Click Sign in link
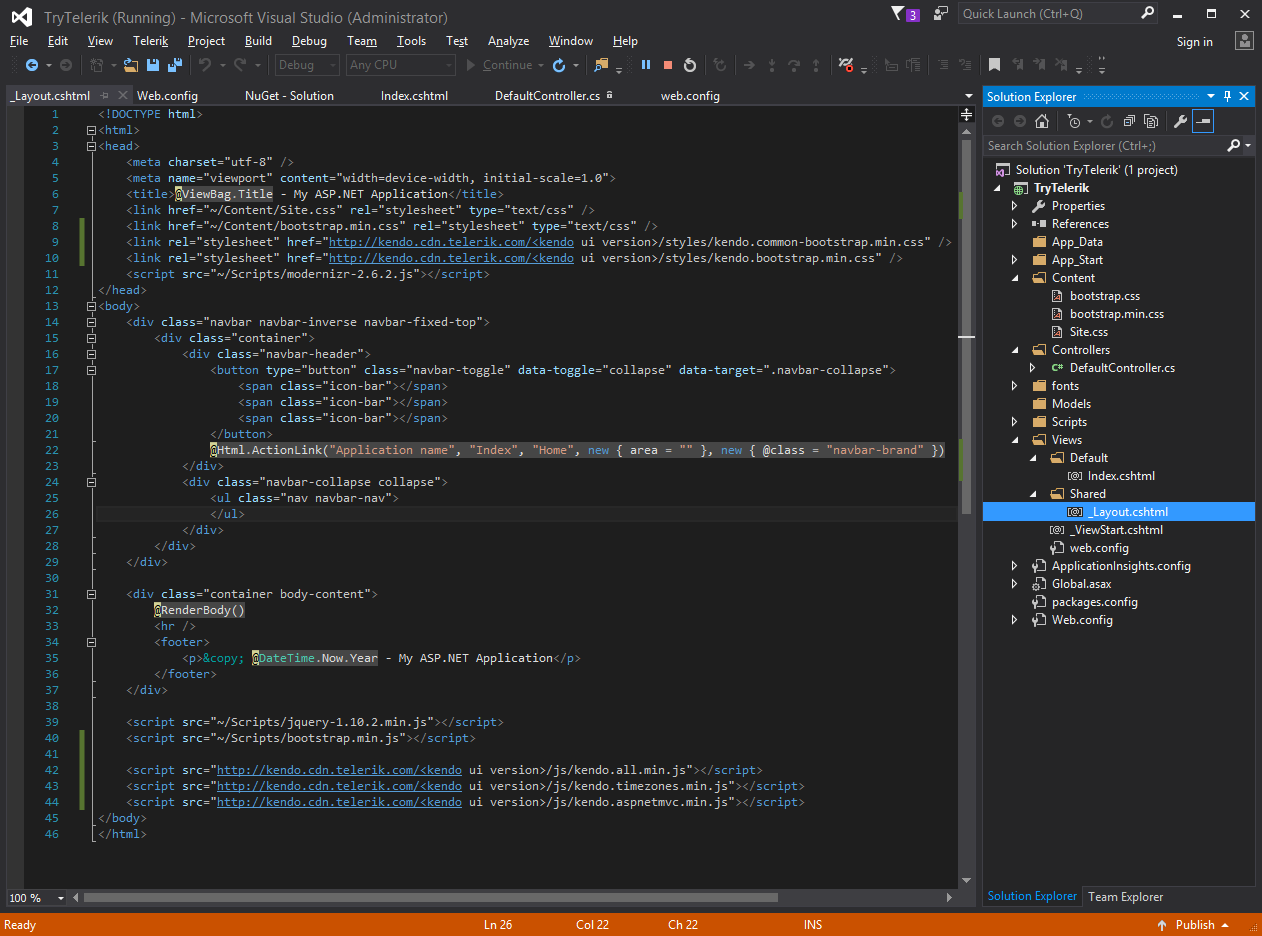The height and width of the screenshot is (936, 1262). pos(1194,42)
